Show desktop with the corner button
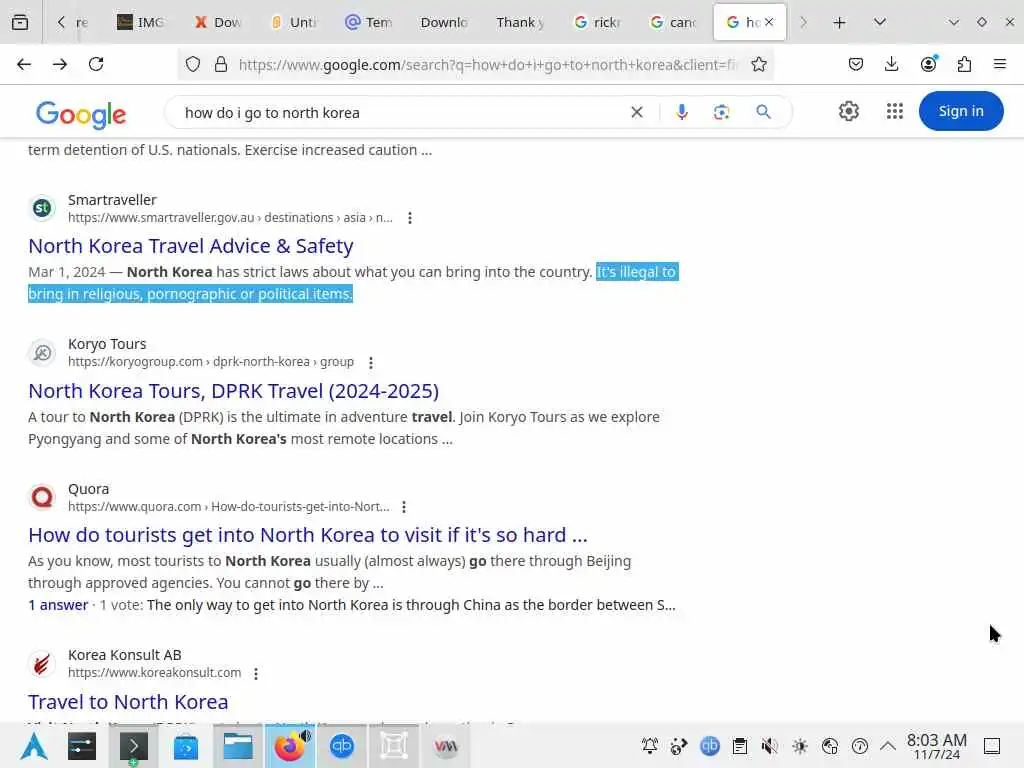Image resolution: width=1024 pixels, height=768 pixels. coord(992,746)
